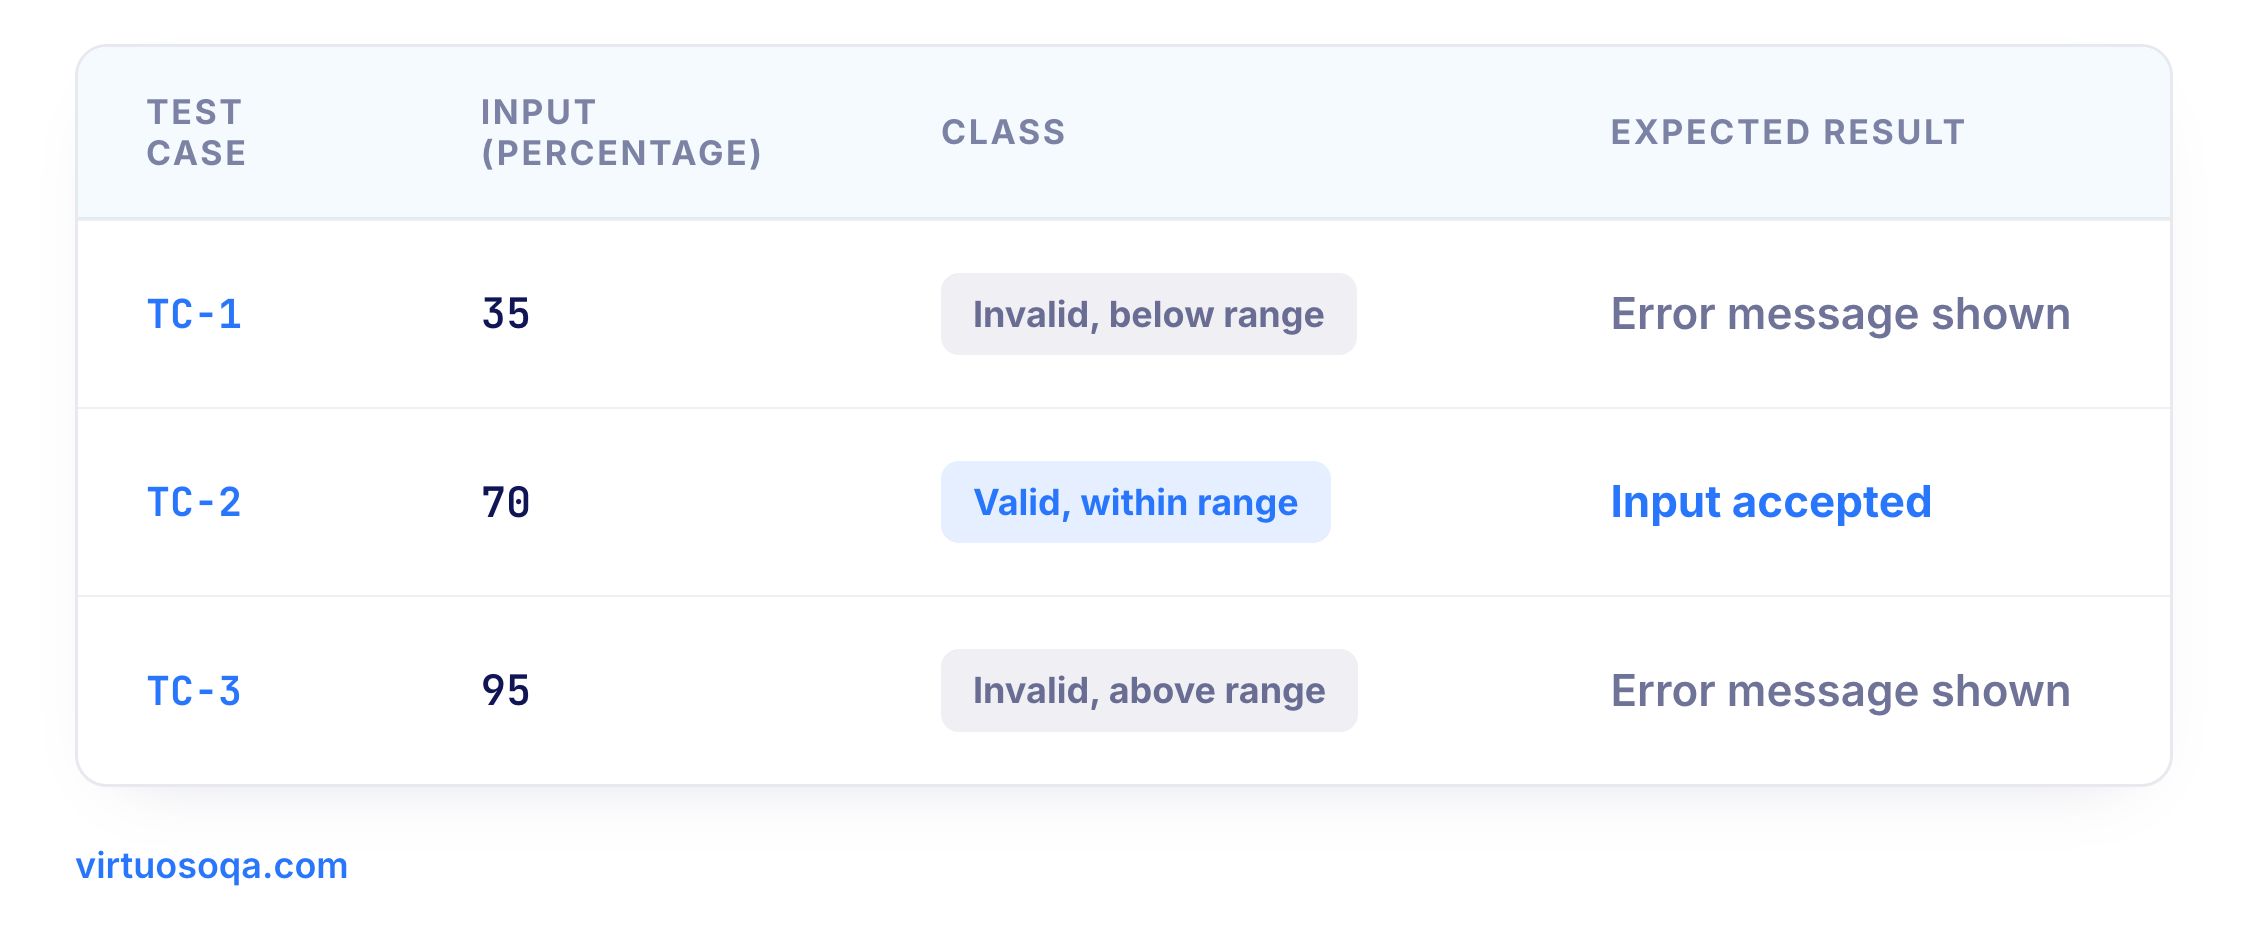
Task: Click the 'Input accepted' result text
Action: (x=1771, y=502)
